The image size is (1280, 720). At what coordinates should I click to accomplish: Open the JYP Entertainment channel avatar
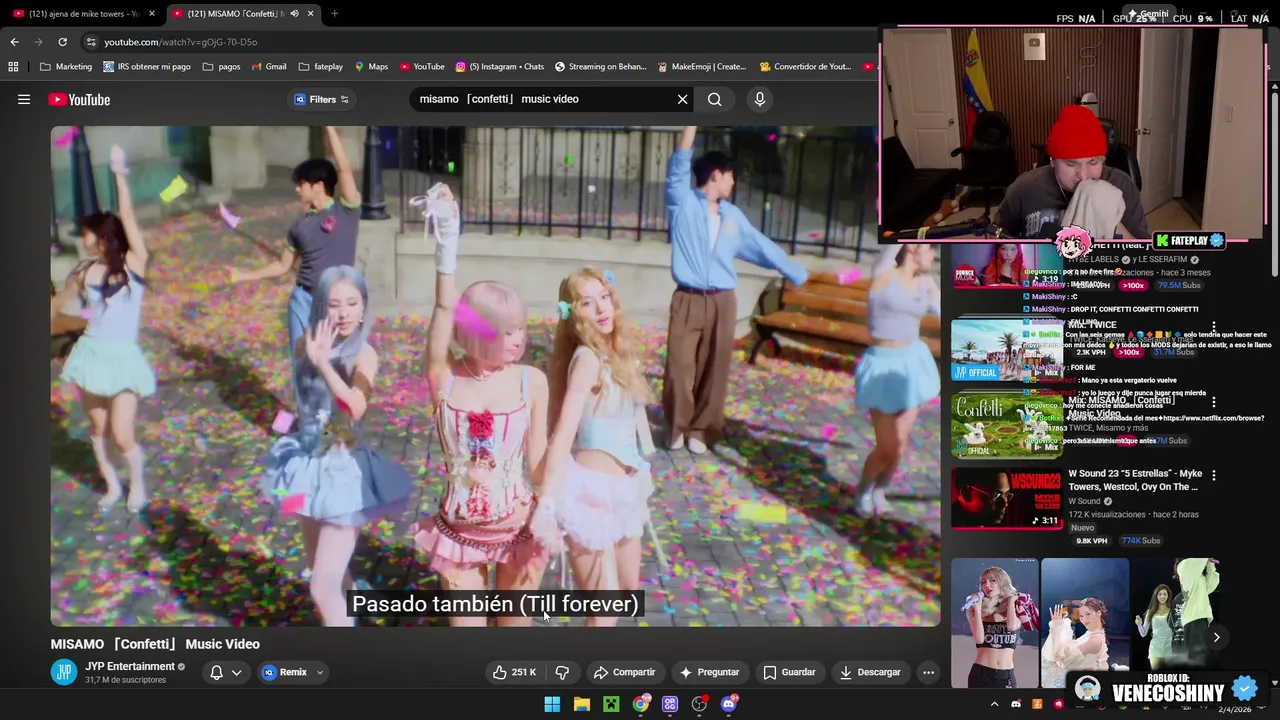tap(64, 672)
